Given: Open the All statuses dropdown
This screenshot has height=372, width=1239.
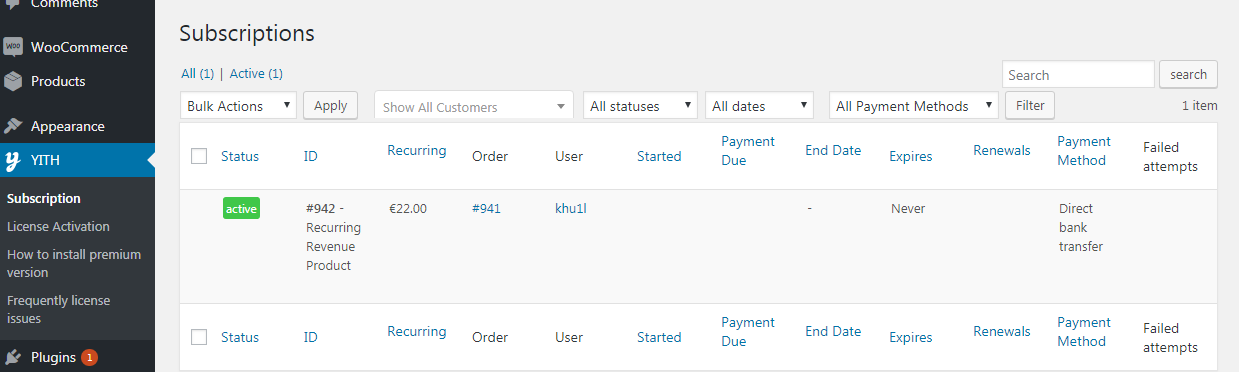Looking at the screenshot, I should point(640,106).
